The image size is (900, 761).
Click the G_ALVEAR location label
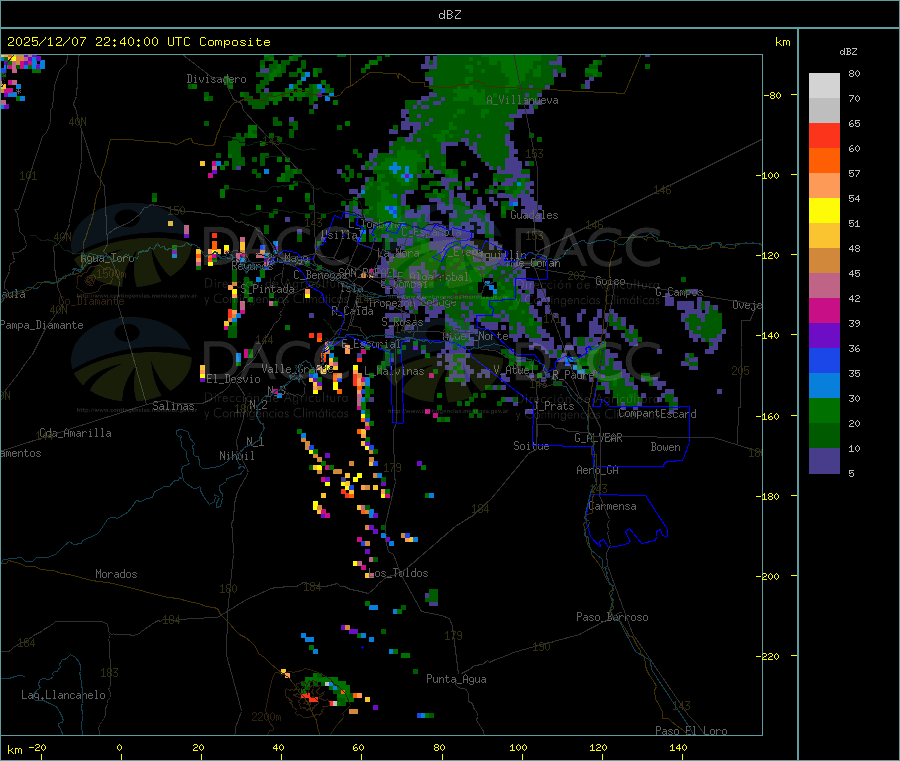598,438
